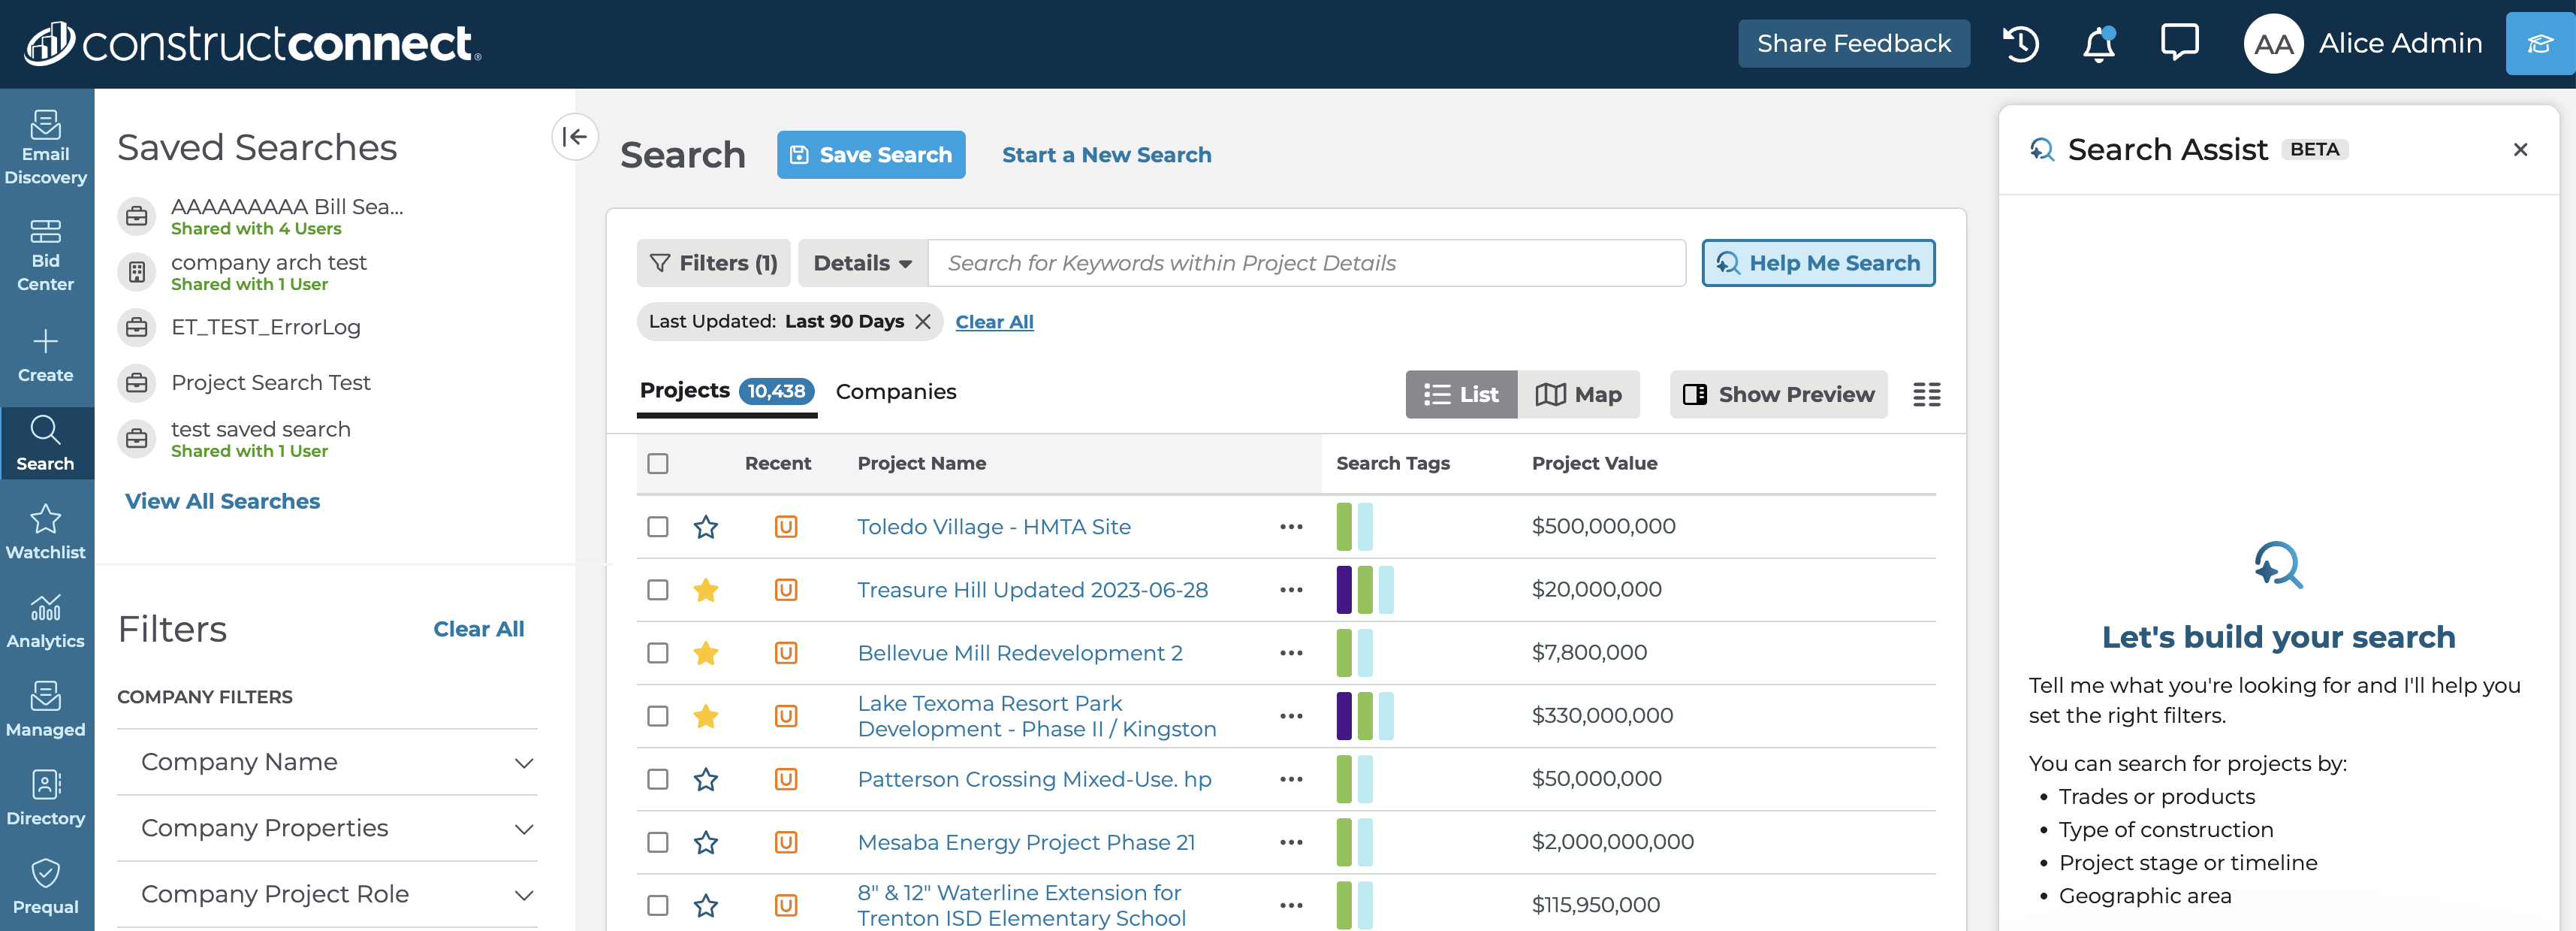
Task: Click the update icon on Lake Texoma row
Action: 786,716
